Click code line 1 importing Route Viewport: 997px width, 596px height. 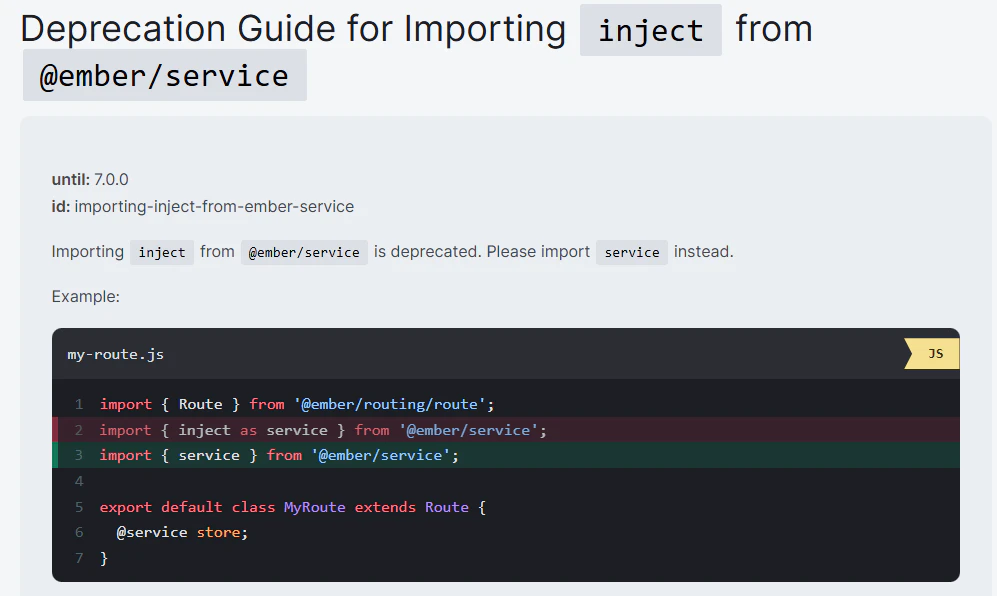(296, 405)
